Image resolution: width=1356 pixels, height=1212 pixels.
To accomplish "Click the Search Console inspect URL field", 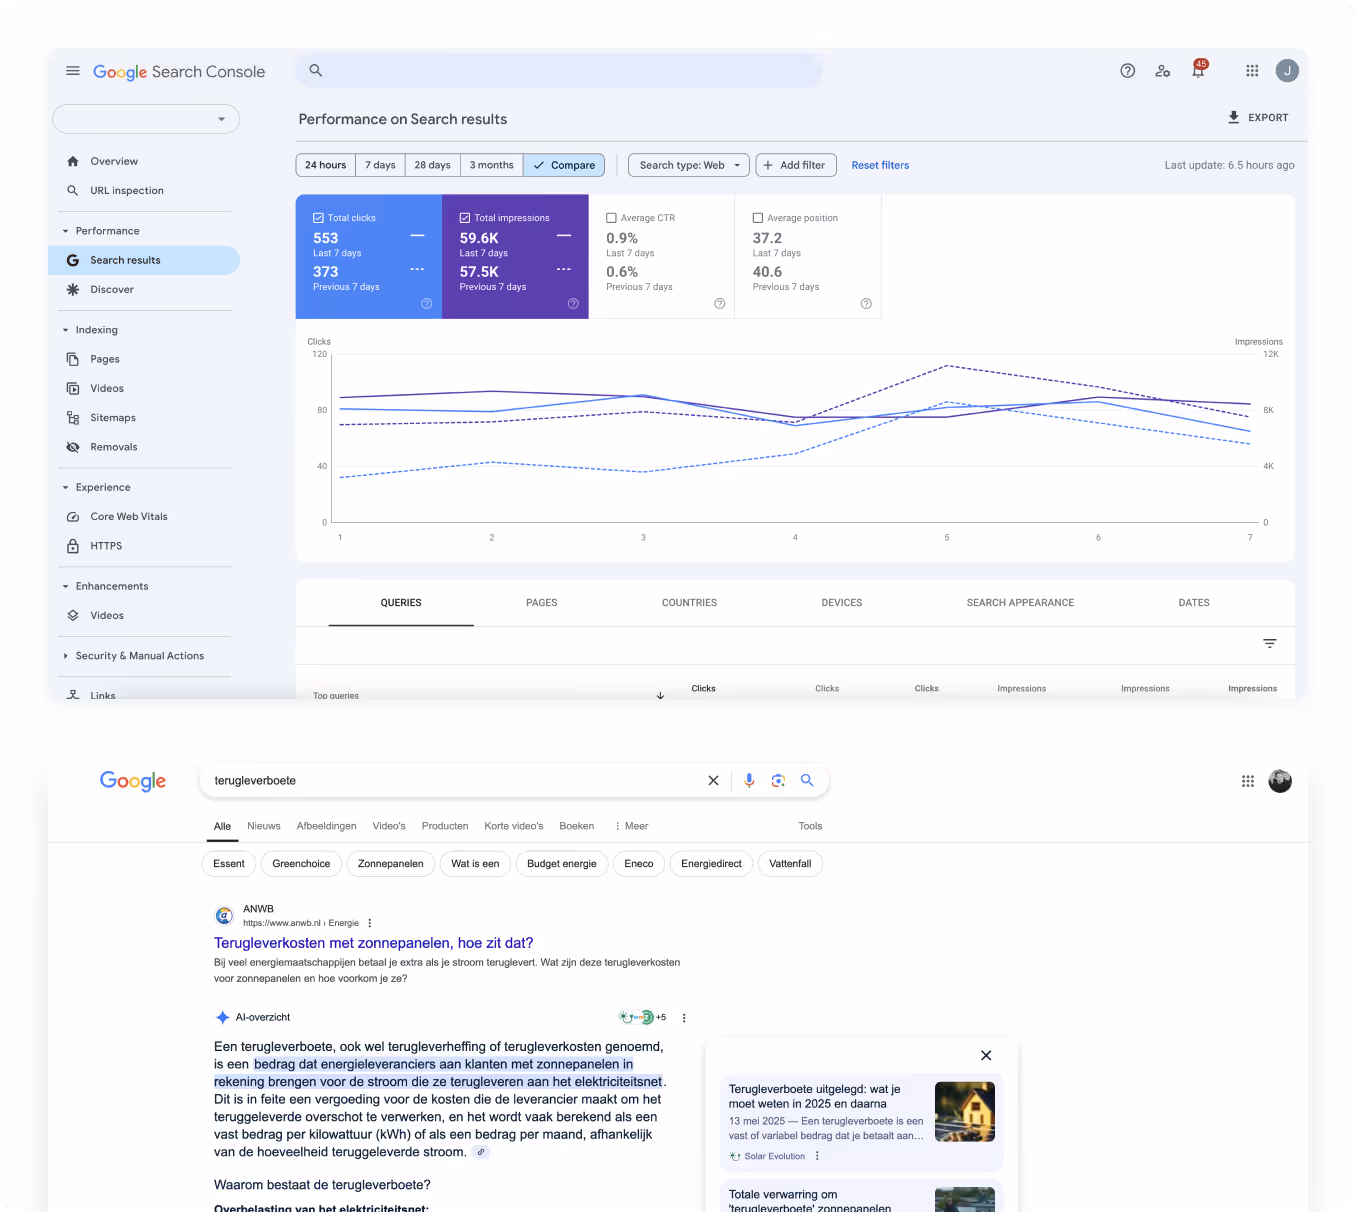I will (560, 70).
